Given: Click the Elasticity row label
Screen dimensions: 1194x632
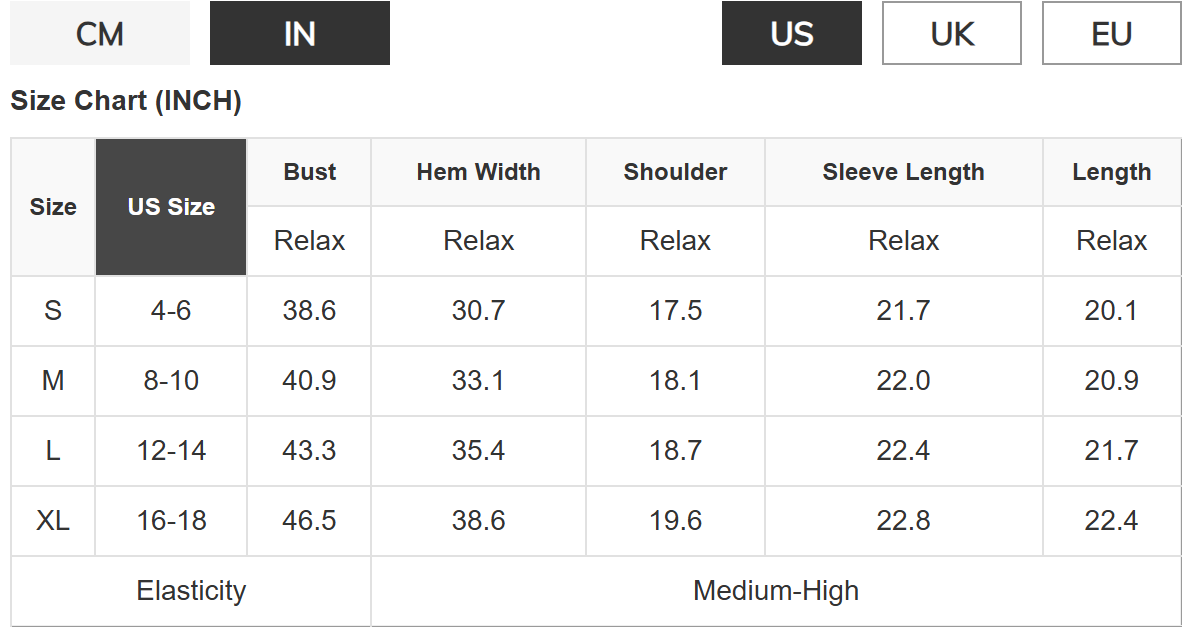Looking at the screenshot, I should (191, 591).
